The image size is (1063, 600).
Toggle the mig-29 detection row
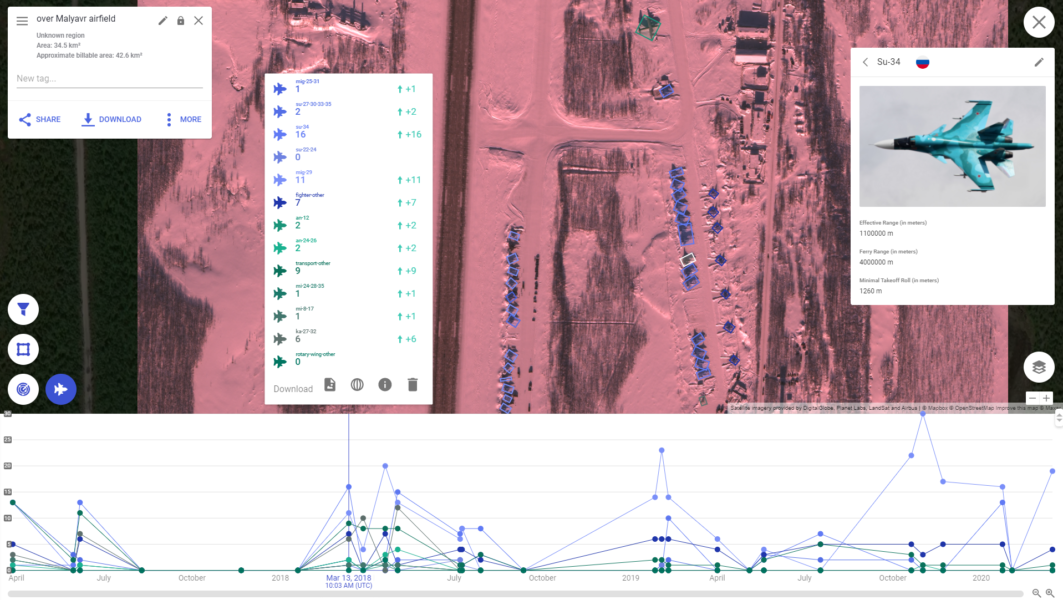283,178
